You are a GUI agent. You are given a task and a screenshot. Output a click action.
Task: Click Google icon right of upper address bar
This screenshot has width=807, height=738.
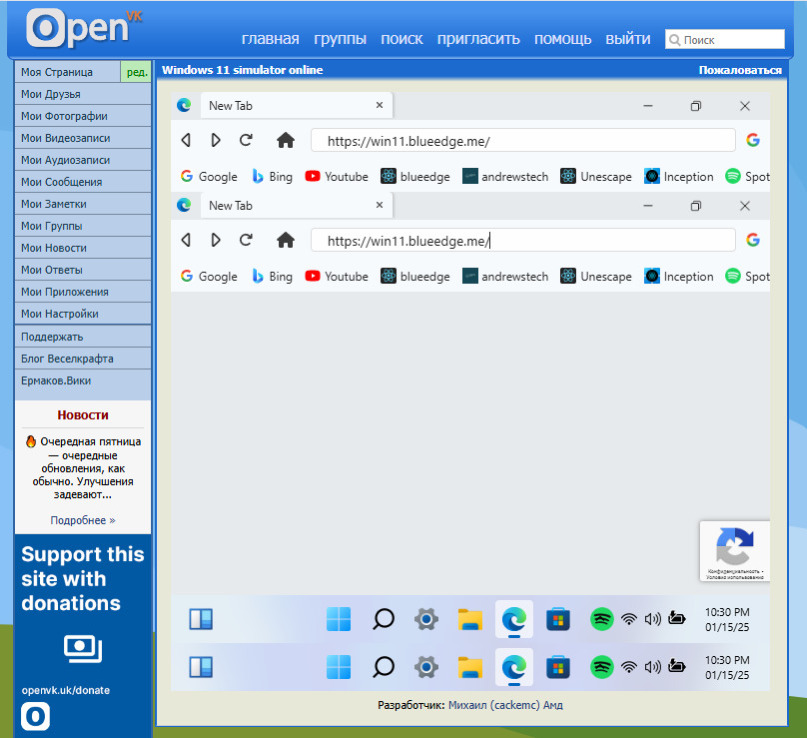753,139
